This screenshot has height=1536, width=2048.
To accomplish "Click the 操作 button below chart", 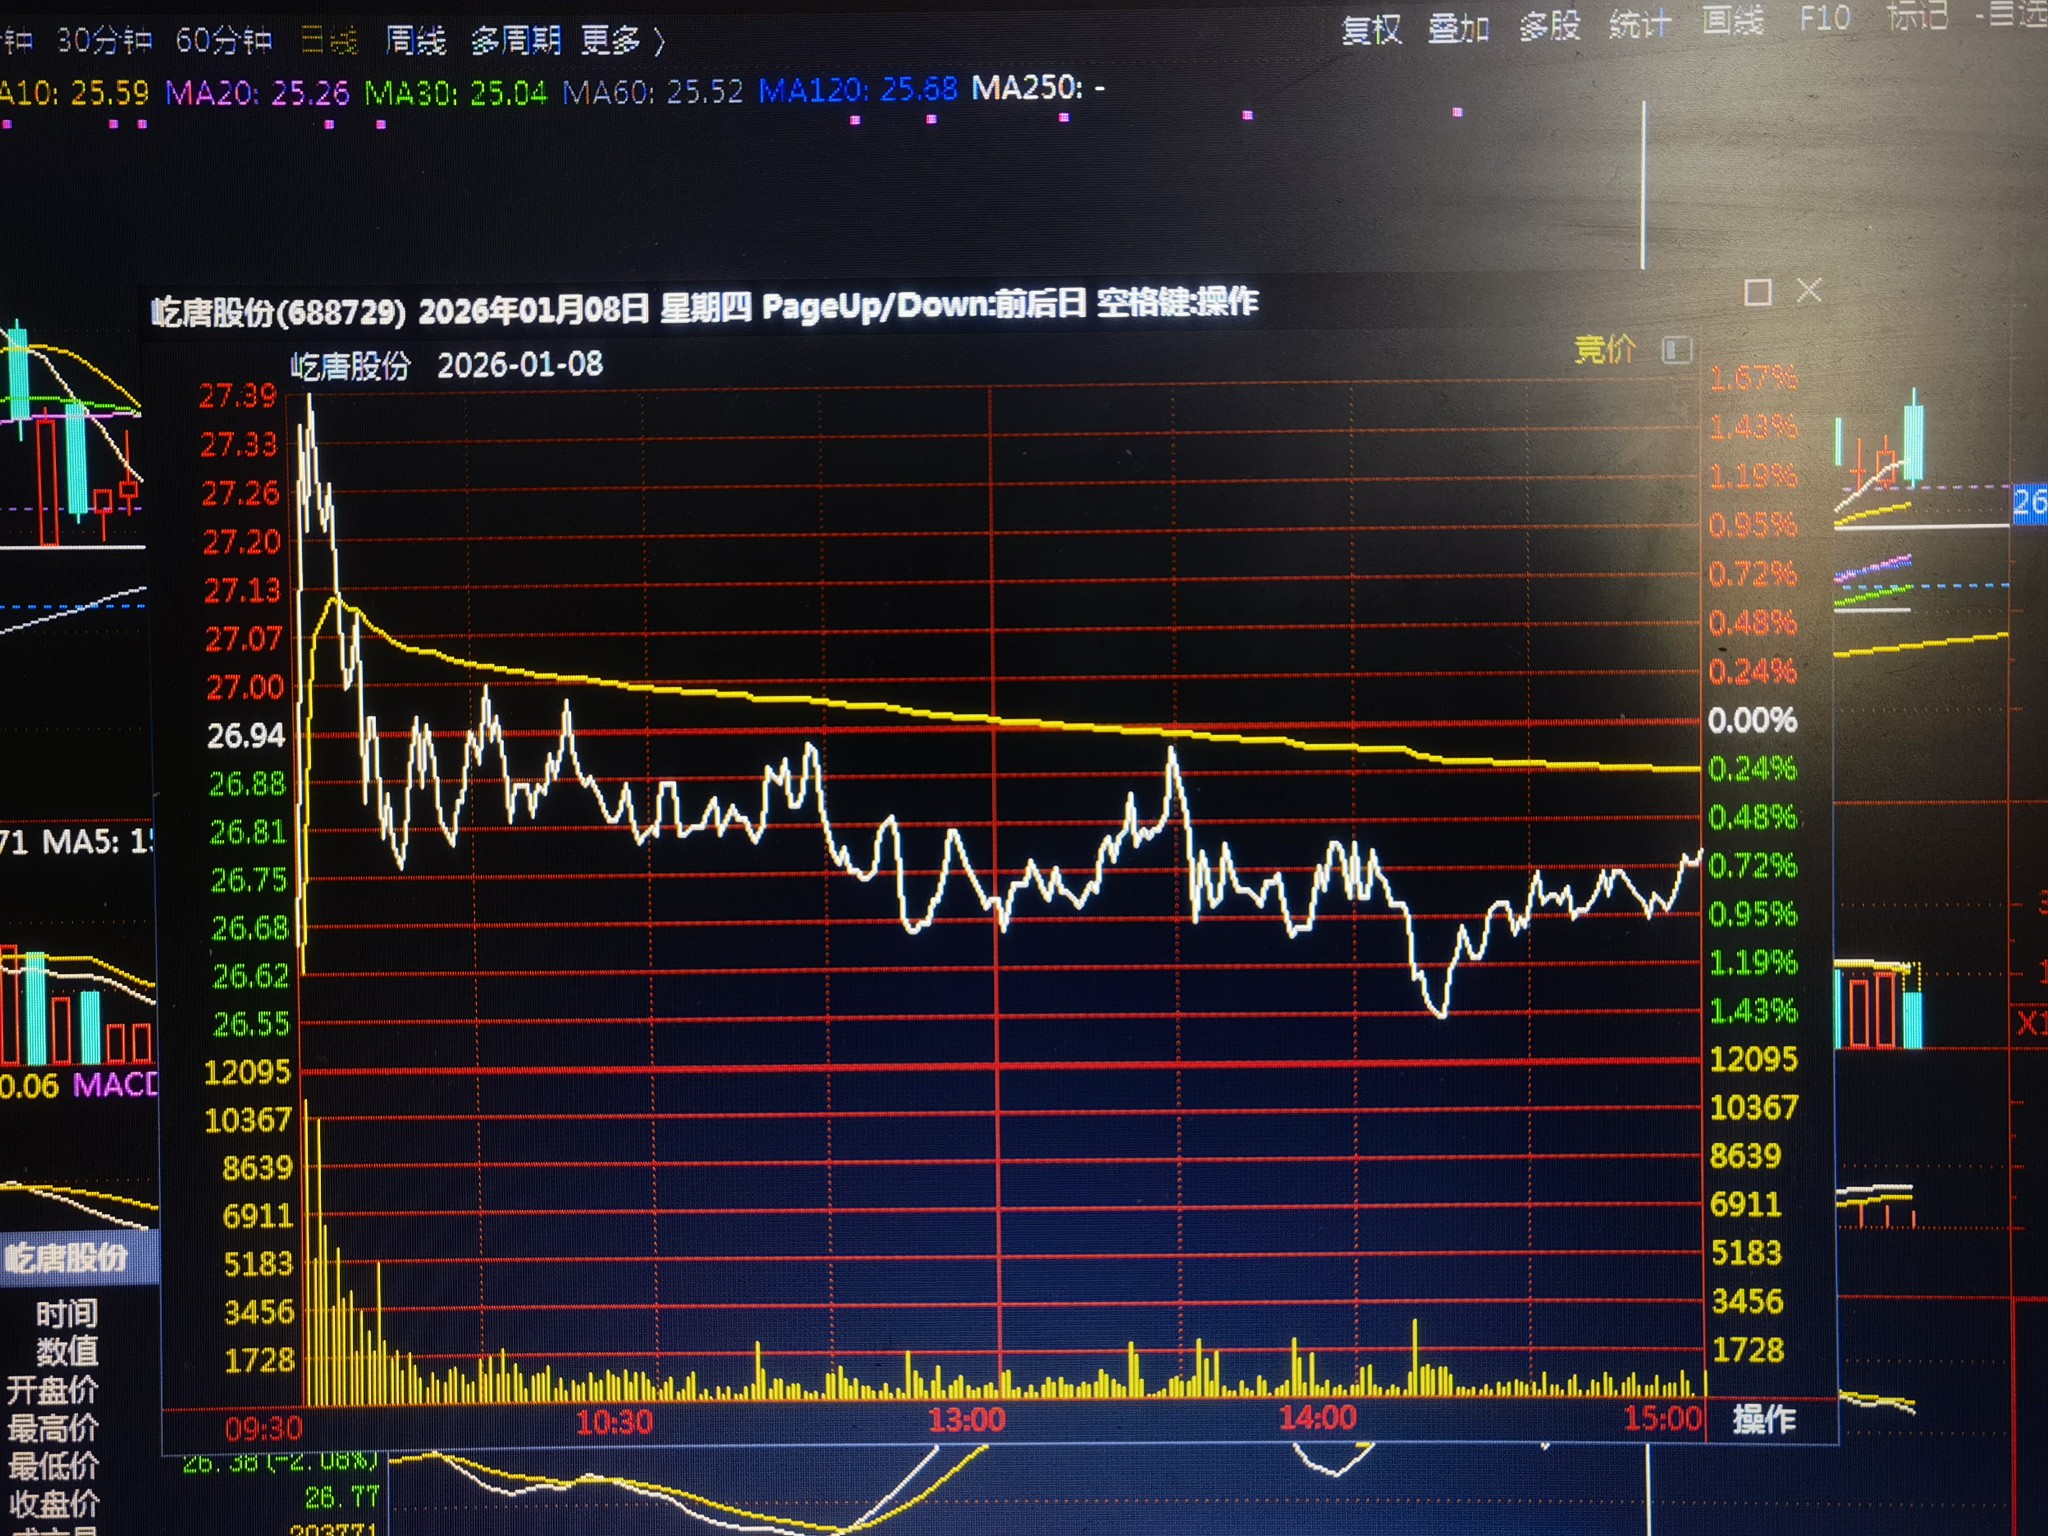I will pyautogui.click(x=1764, y=1418).
